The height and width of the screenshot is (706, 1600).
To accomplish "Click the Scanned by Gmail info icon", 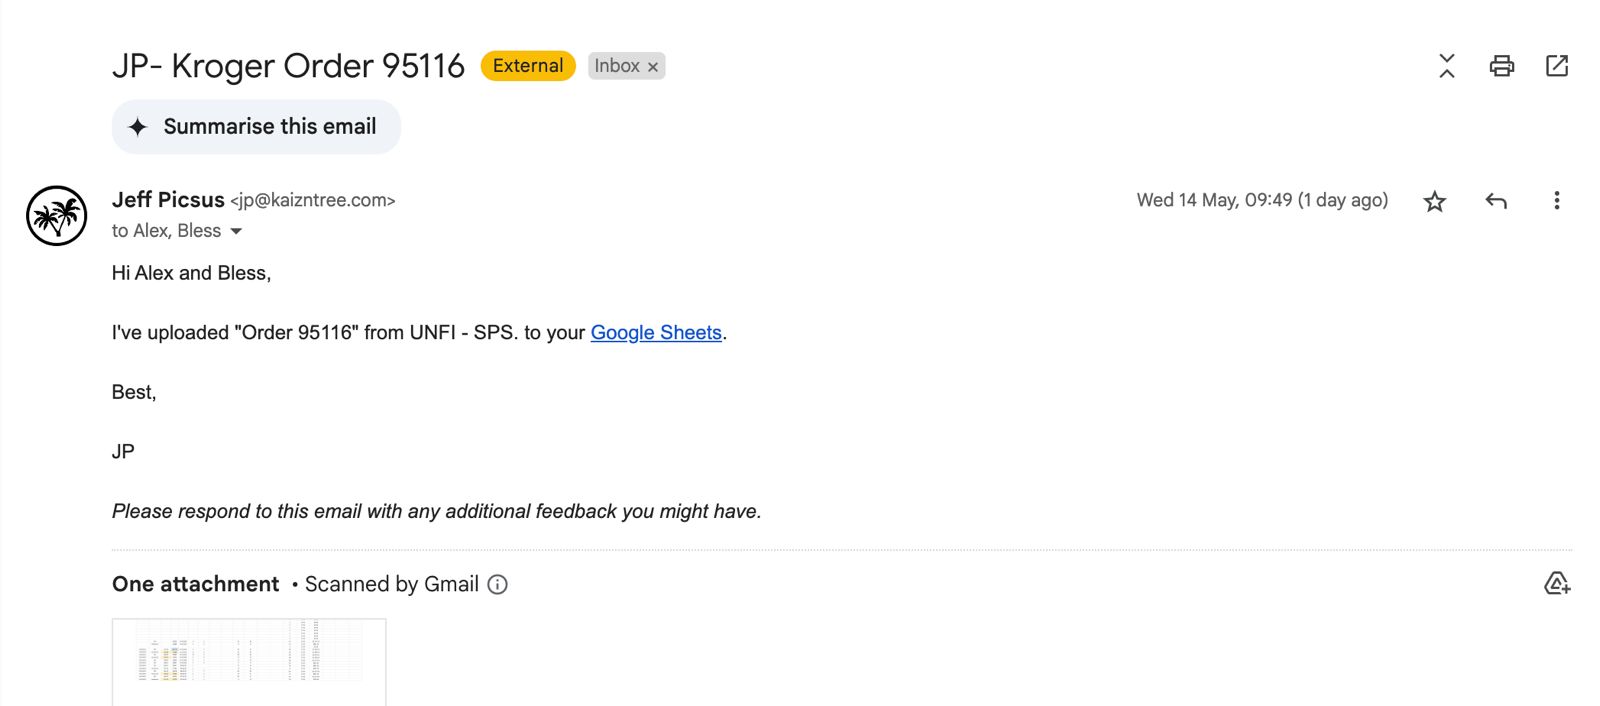I will click(497, 585).
